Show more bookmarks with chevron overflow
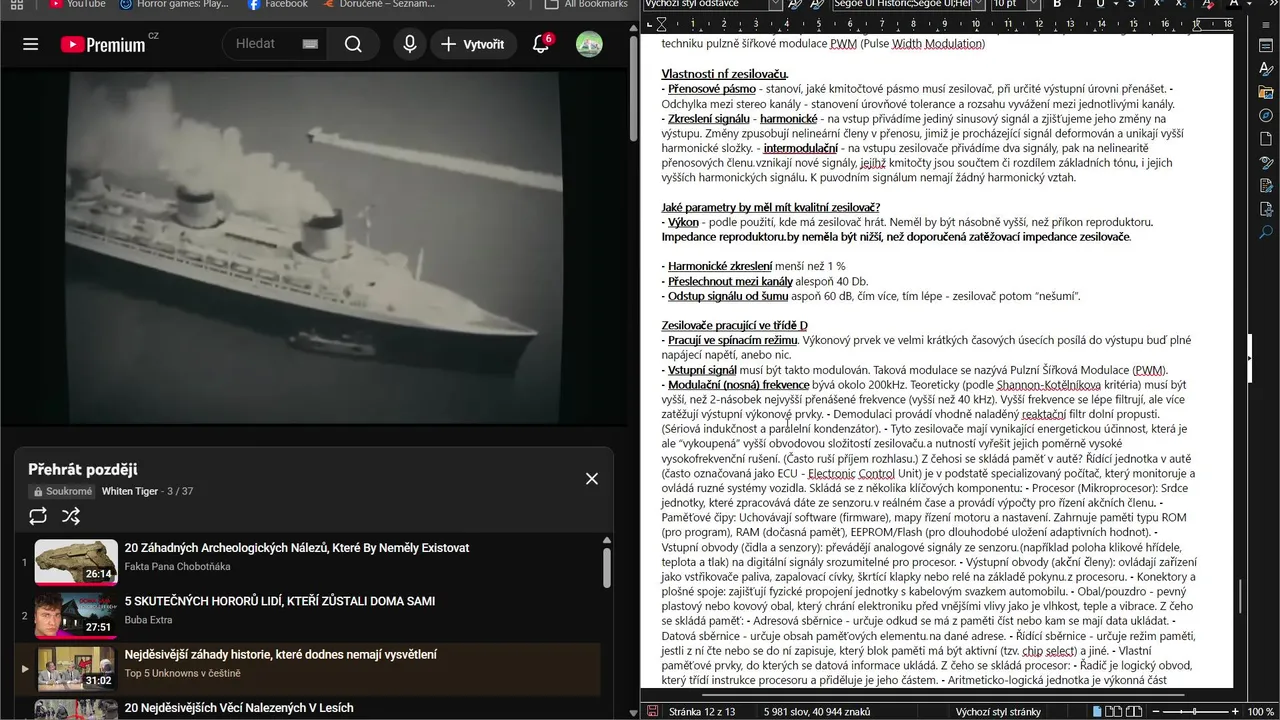Image resolution: width=1280 pixels, height=720 pixels. pos(511,4)
